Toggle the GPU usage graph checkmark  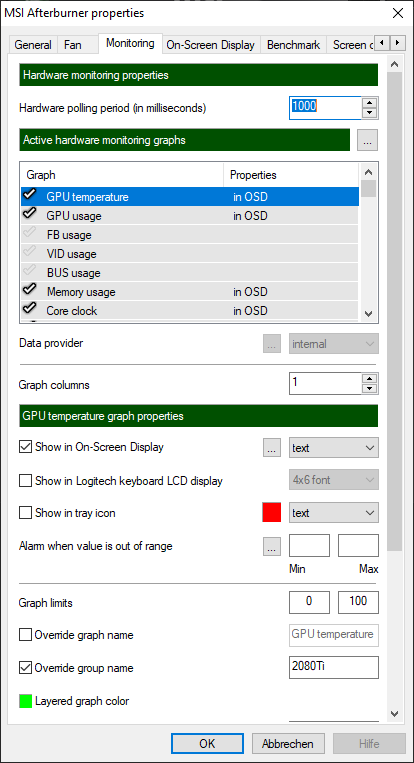[x=30, y=214]
